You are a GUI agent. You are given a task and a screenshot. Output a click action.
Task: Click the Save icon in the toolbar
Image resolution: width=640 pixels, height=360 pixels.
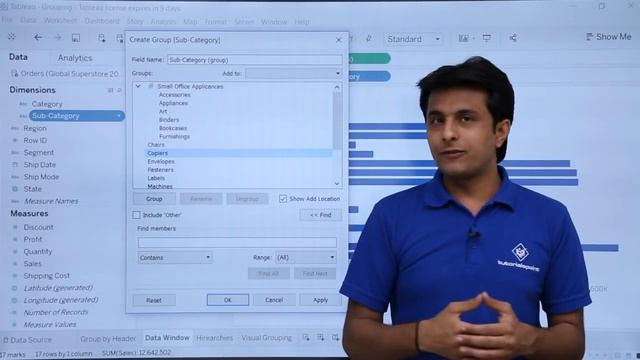[76, 38]
